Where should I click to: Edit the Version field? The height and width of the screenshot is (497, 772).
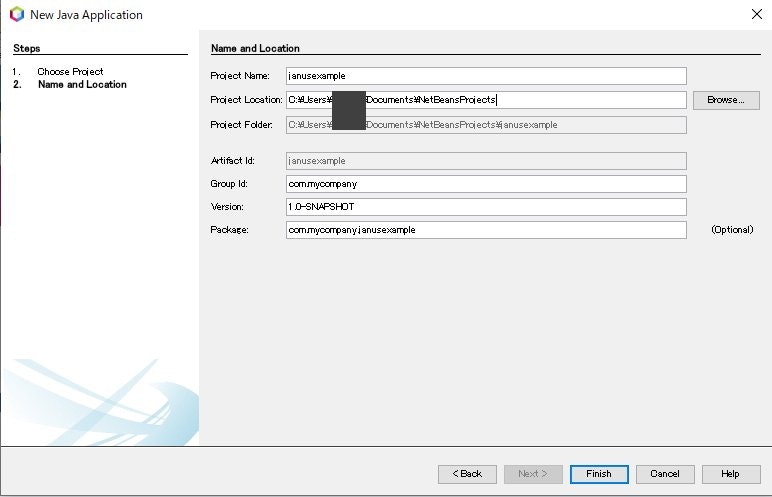tap(486, 207)
